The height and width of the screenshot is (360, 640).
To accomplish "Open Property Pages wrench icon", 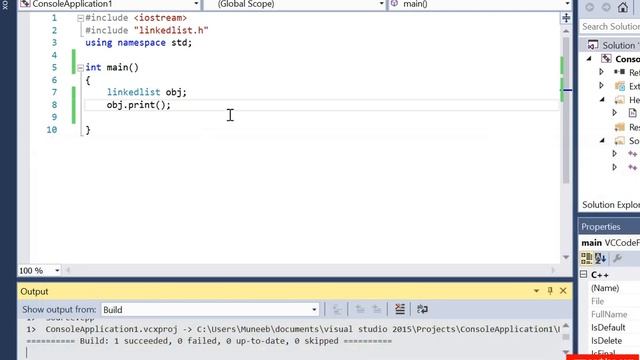I will (617, 258).
